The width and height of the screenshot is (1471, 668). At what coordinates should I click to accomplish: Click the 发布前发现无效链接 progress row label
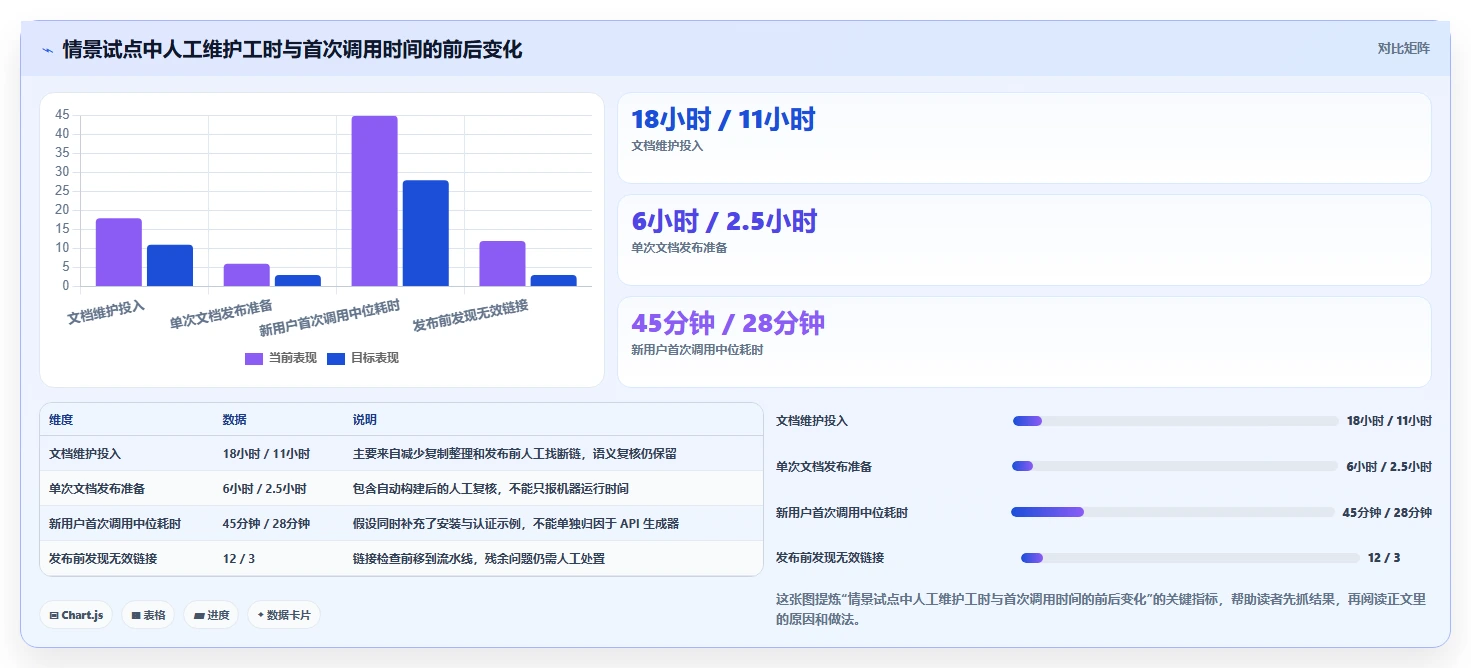click(830, 558)
